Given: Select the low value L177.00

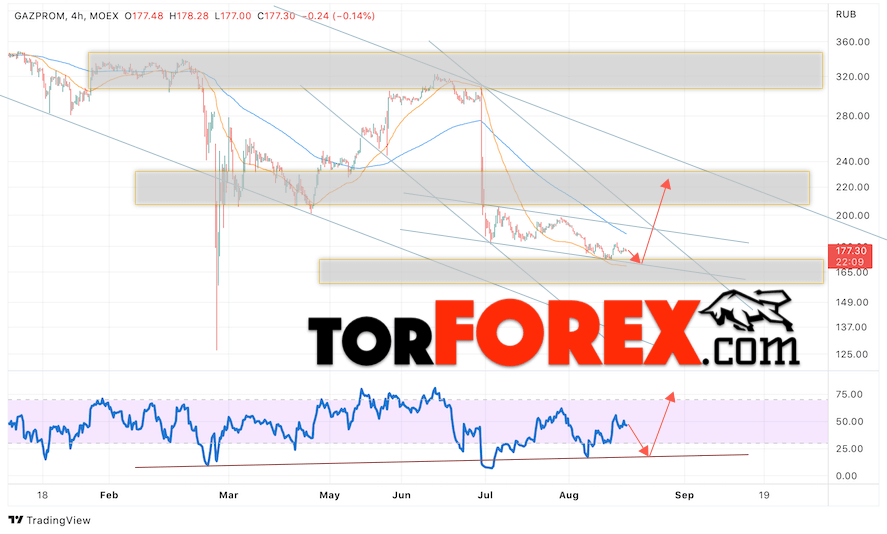Looking at the screenshot, I should tap(232, 16).
